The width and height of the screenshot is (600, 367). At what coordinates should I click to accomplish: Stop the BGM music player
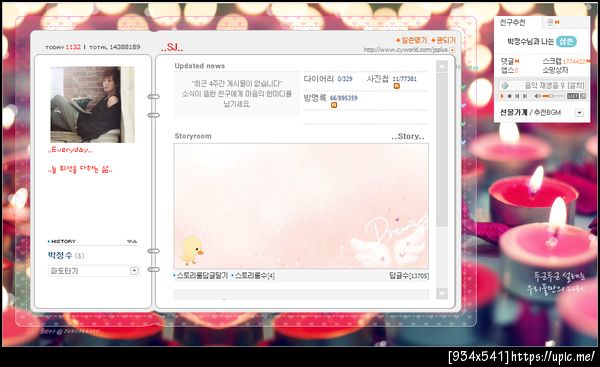pyautogui.click(x=509, y=96)
